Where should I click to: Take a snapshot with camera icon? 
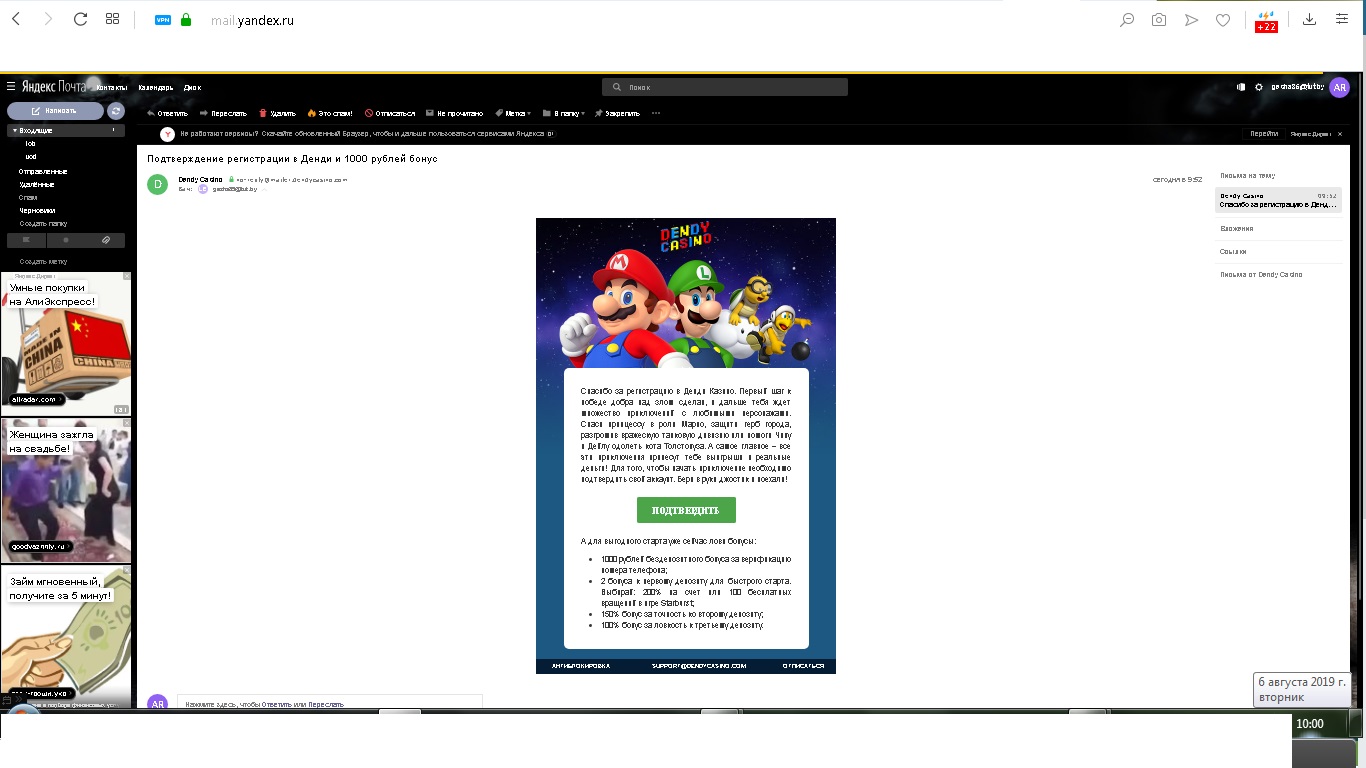coord(1159,19)
